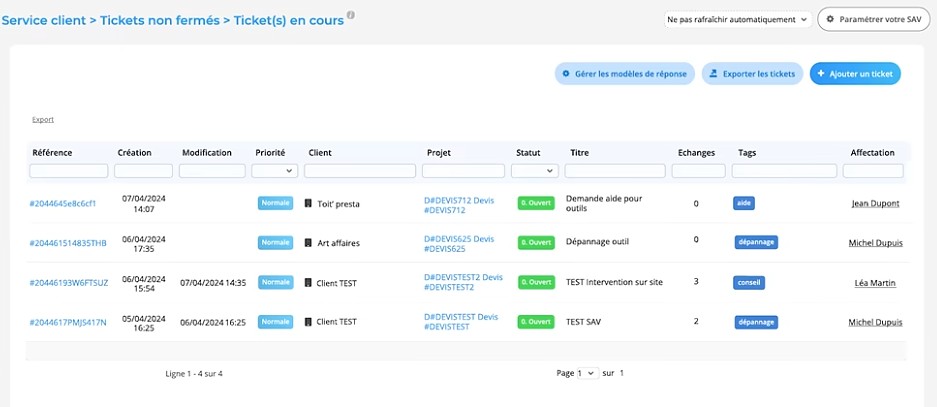Click assignee Léa Martin
Screen dimensions: 937x407
[876, 283]
